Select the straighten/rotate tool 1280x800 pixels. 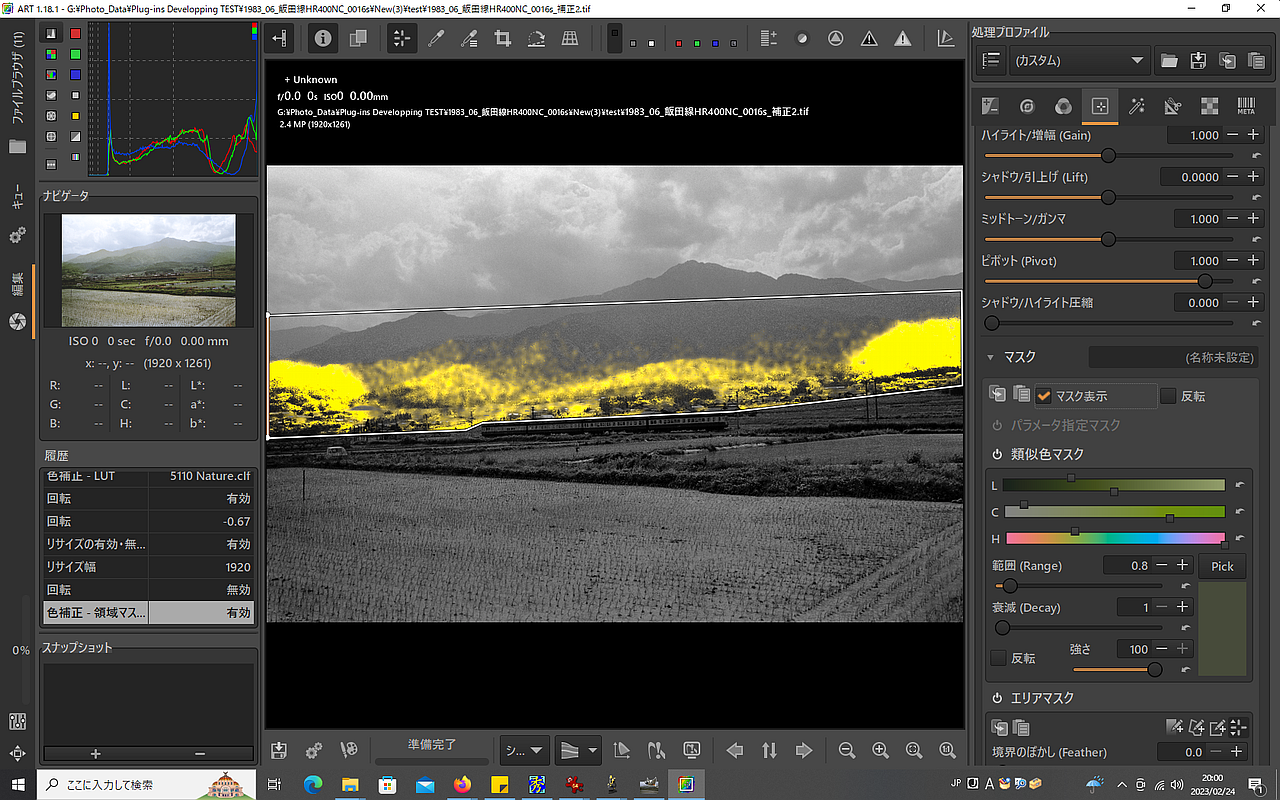pyautogui.click(x=536, y=39)
